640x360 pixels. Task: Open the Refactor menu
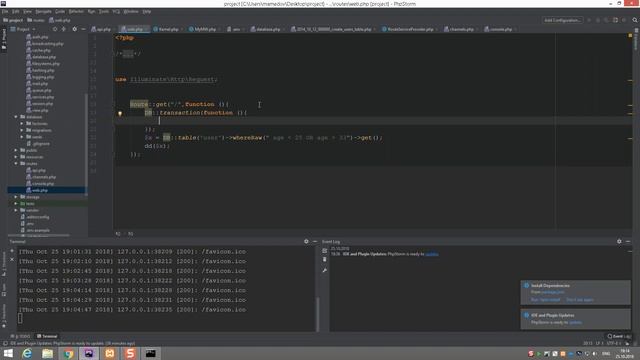click(76, 11)
